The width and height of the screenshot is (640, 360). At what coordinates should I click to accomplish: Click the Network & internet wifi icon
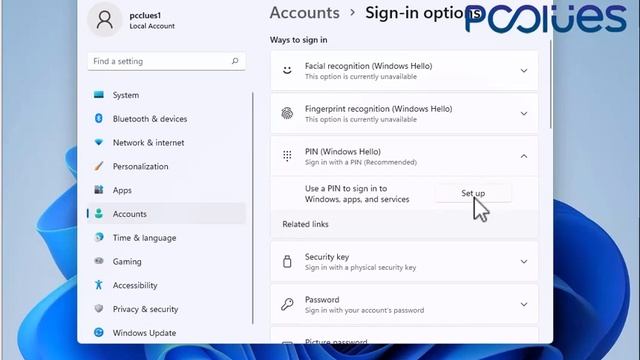(x=99, y=142)
